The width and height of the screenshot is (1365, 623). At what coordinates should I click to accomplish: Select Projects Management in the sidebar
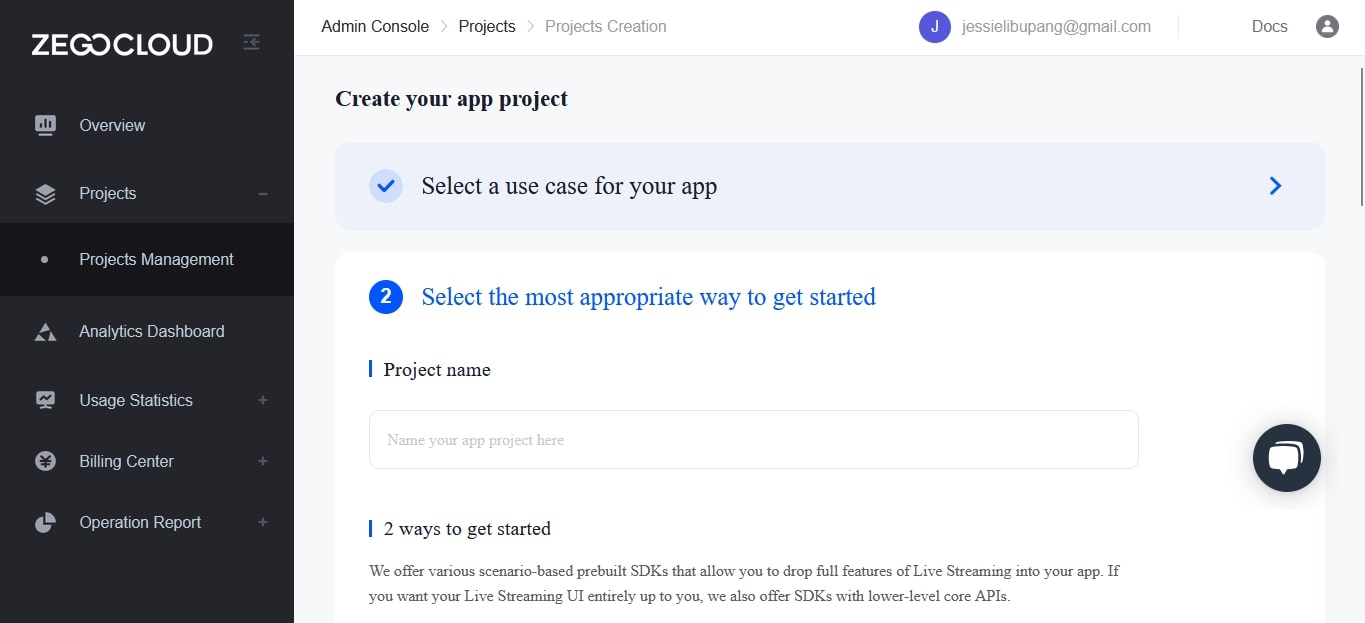[x=156, y=258]
